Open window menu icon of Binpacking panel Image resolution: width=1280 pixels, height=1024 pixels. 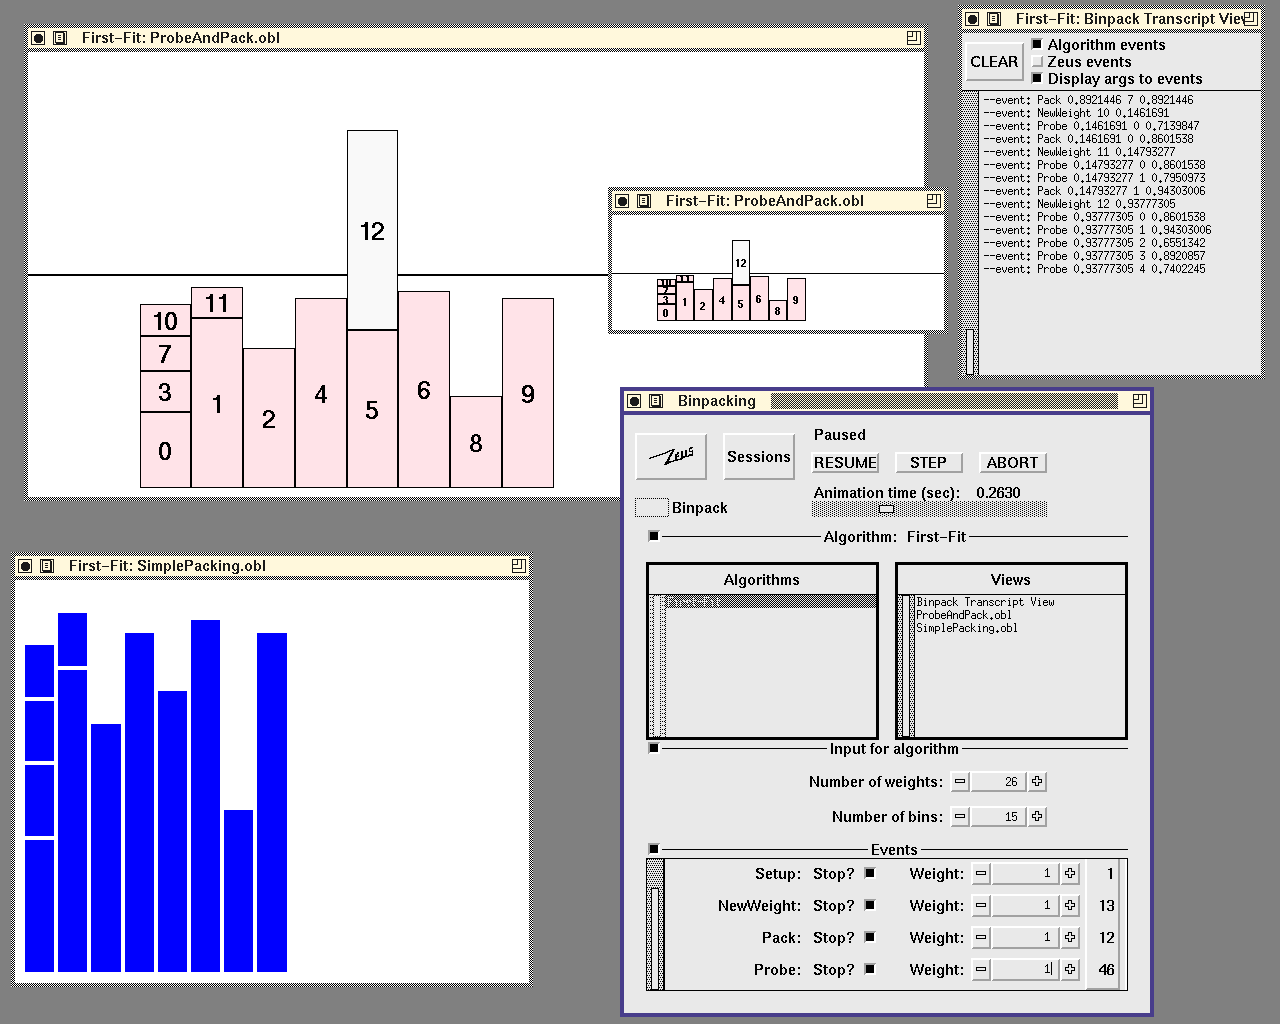(x=656, y=401)
